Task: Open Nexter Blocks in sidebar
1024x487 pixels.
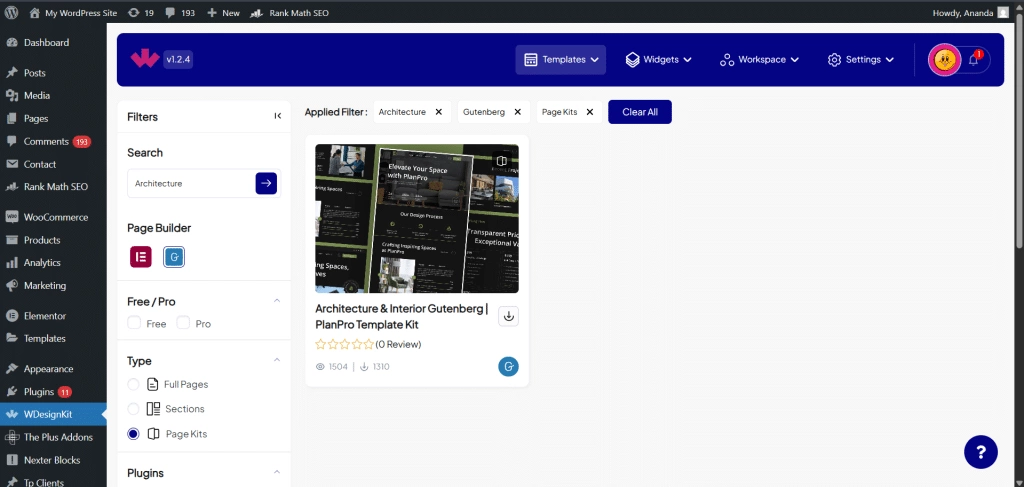Action: click(53, 460)
